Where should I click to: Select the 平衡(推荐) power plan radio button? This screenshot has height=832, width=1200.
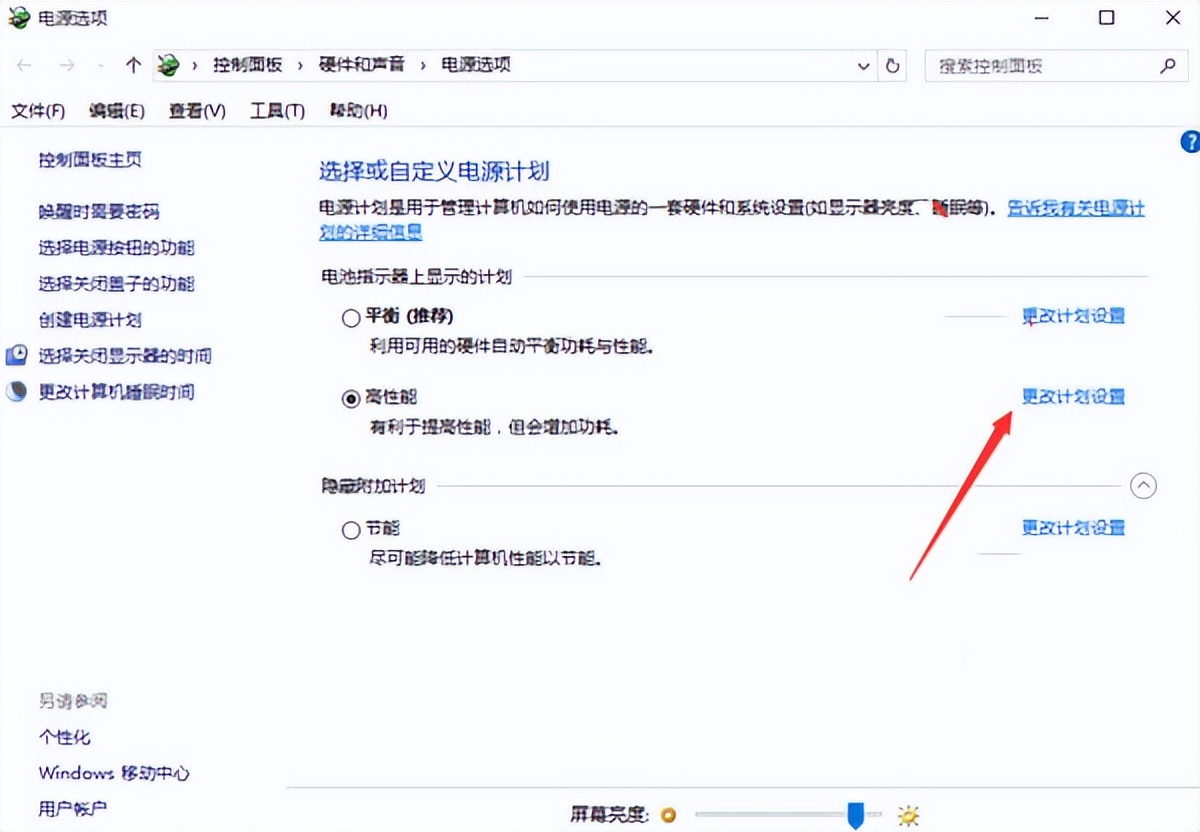pyautogui.click(x=351, y=317)
